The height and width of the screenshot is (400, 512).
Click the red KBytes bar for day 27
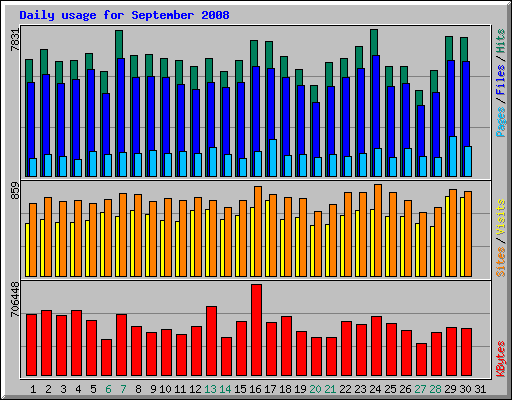coord(421,360)
